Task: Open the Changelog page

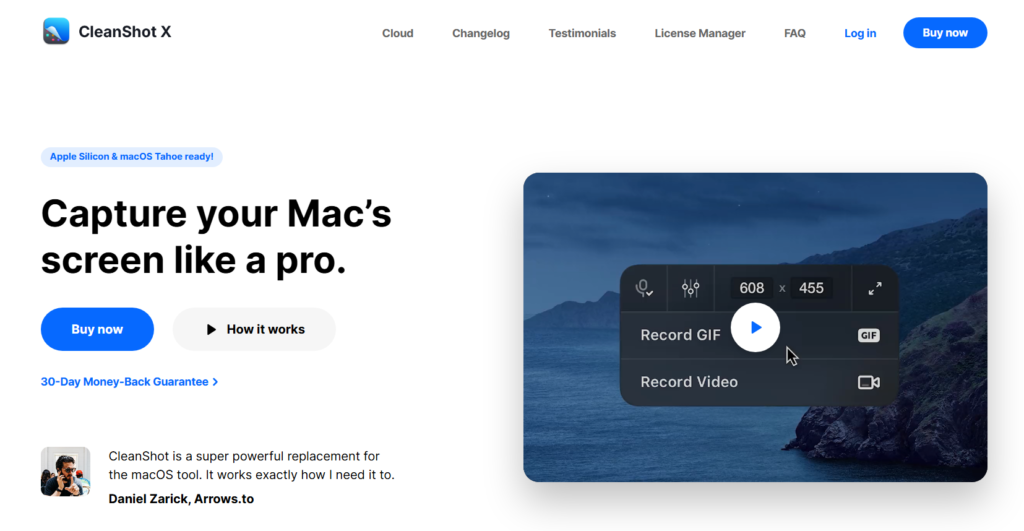Action: tap(481, 33)
